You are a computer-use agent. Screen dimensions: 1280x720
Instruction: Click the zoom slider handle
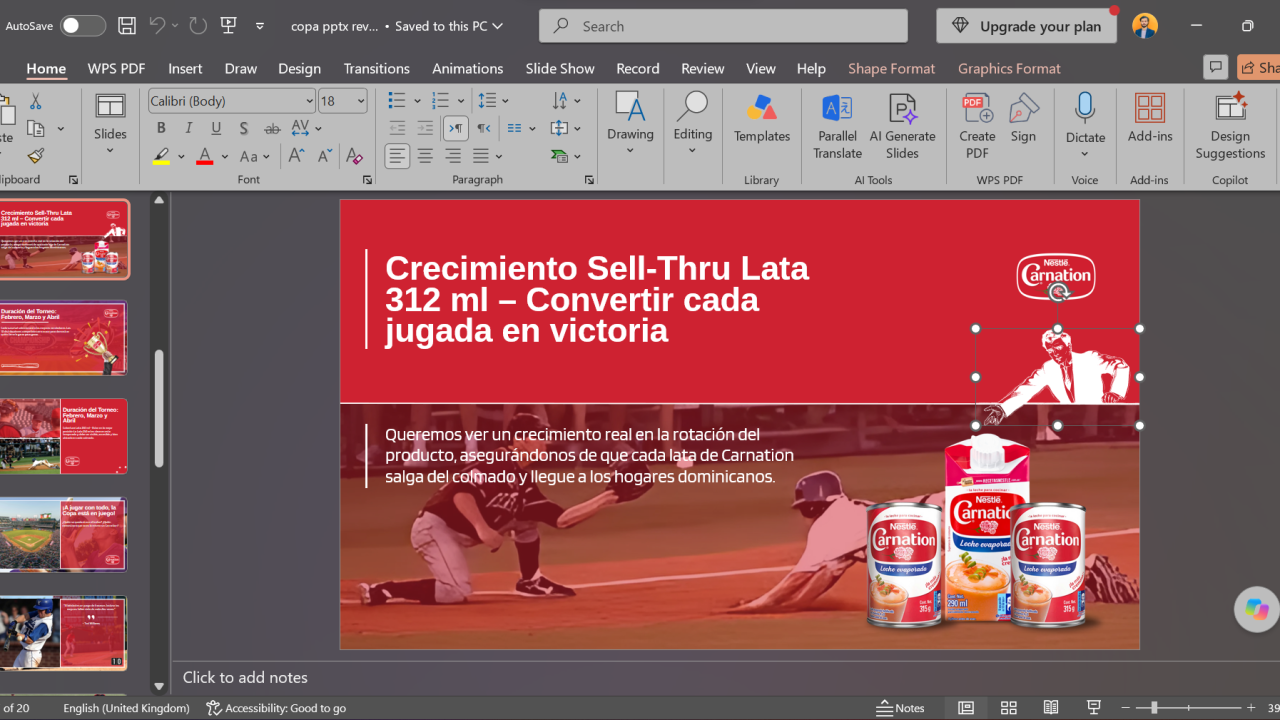[x=1154, y=708]
